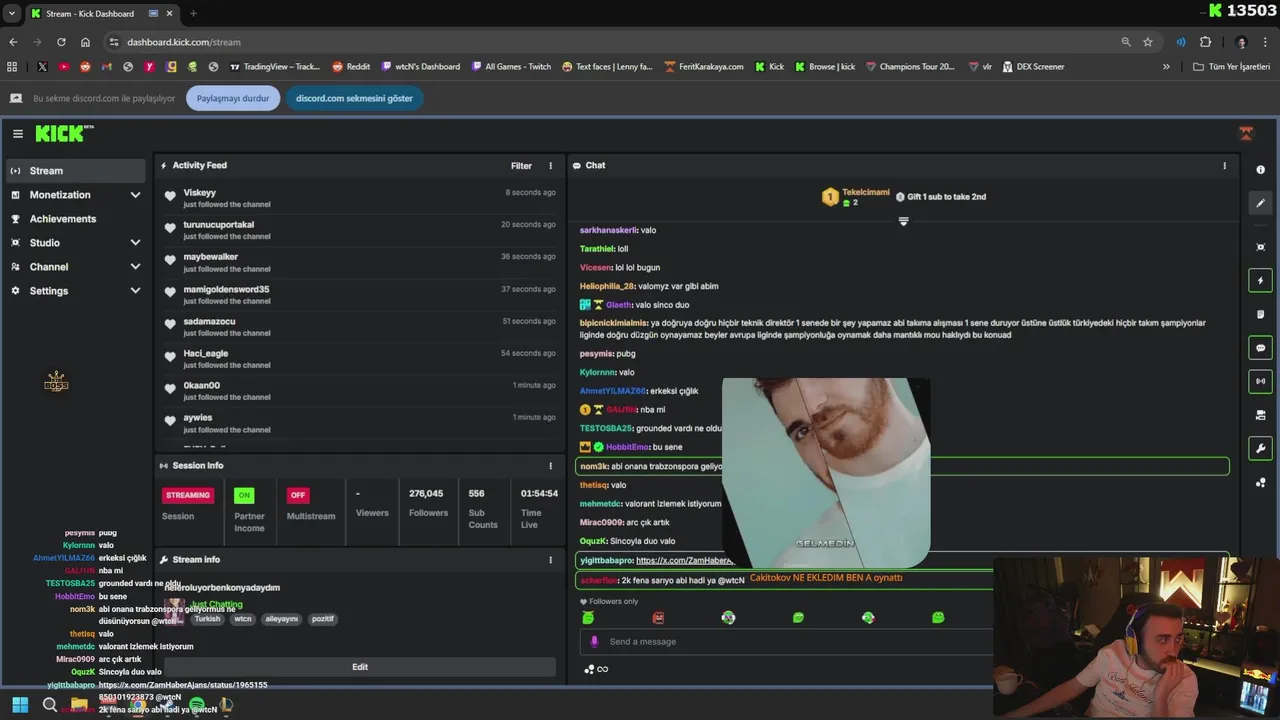Open the DEX Screener bookmark
Image resolution: width=1280 pixels, height=720 pixels.
(1033, 67)
